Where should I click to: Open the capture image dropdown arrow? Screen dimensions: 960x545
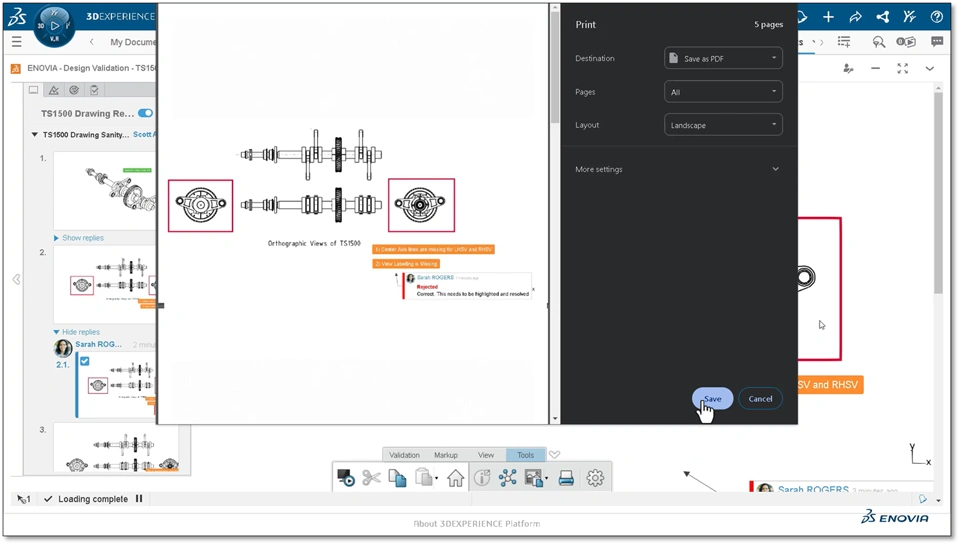[546, 479]
